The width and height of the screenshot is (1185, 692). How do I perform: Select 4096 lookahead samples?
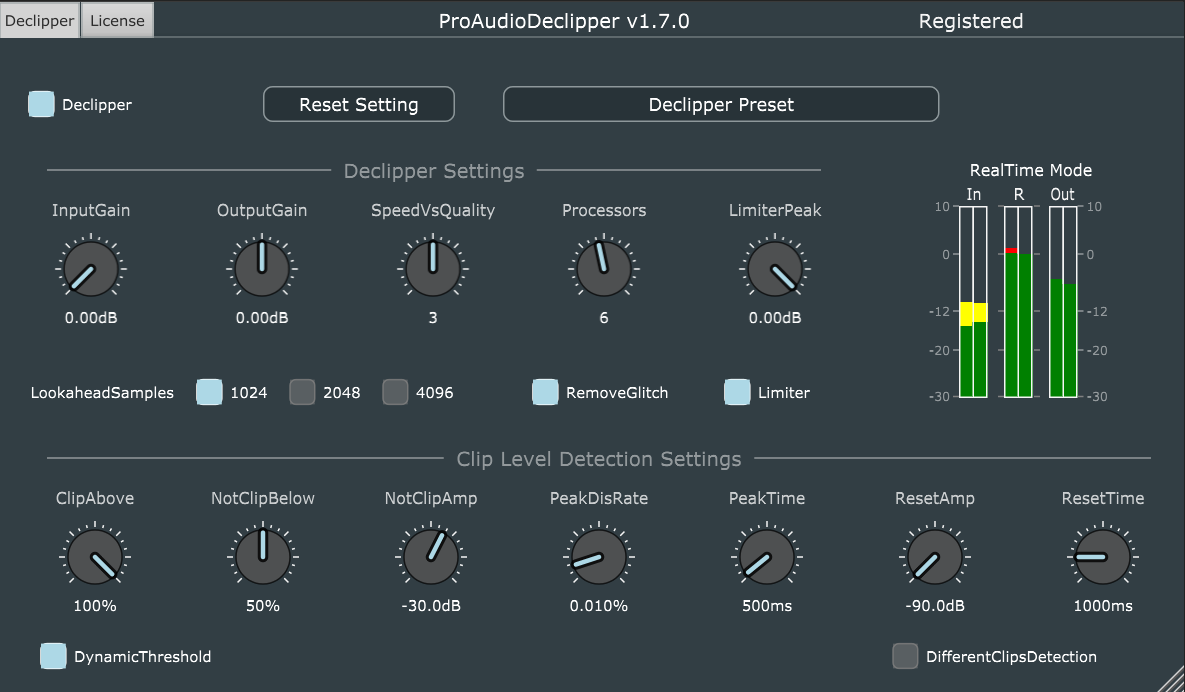click(396, 392)
